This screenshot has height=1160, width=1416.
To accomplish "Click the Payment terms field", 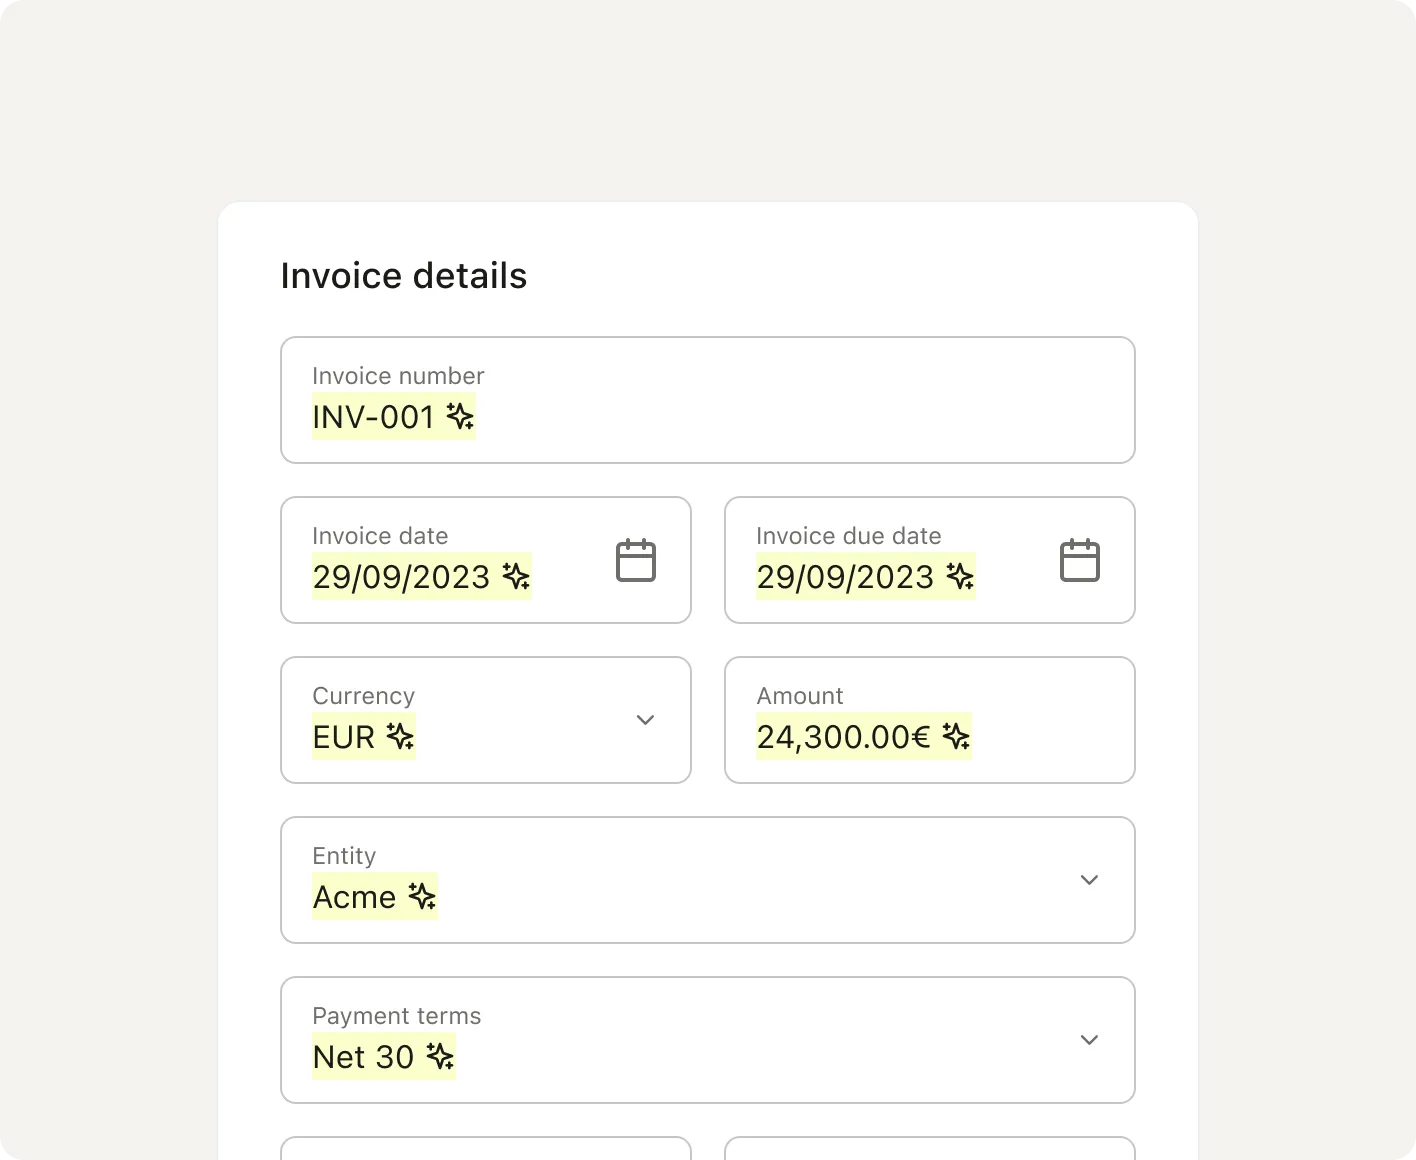I will pos(700,1040).
